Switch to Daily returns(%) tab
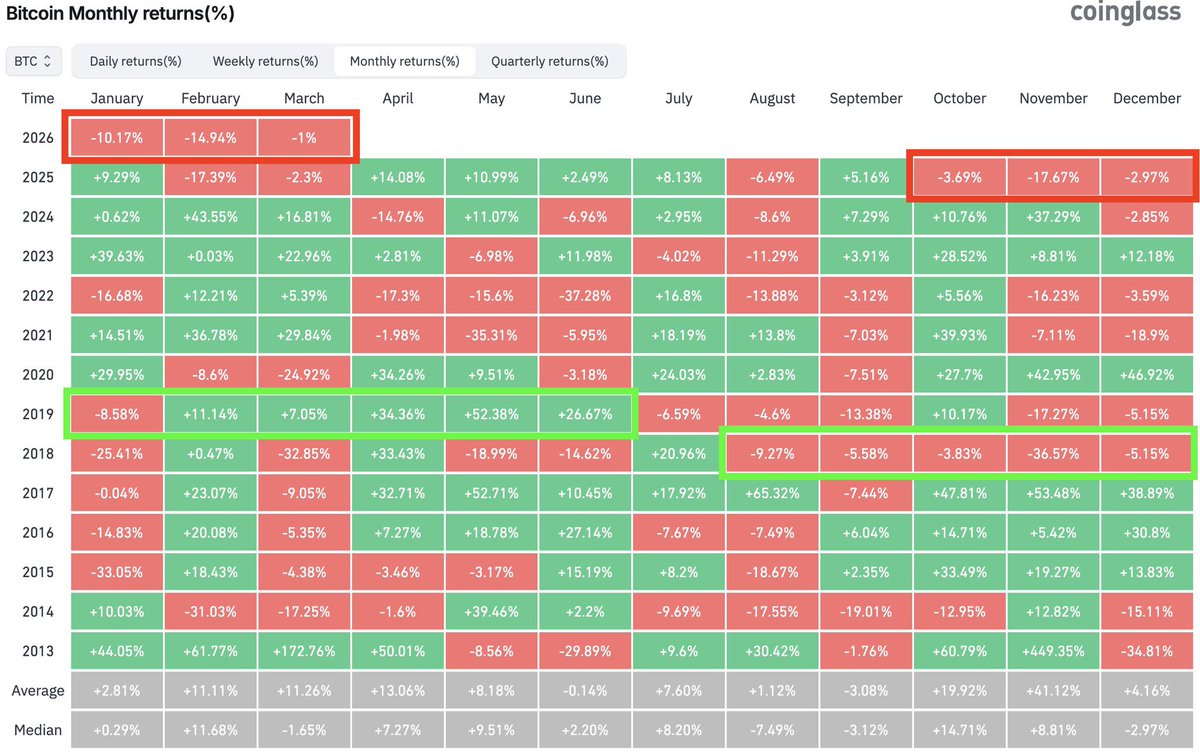The width and height of the screenshot is (1200, 753). (135, 61)
